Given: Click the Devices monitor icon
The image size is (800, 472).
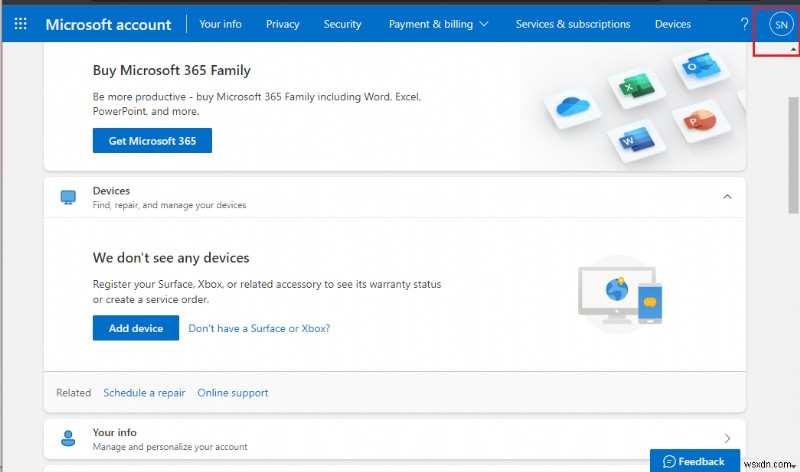Looking at the screenshot, I should pos(68,197).
